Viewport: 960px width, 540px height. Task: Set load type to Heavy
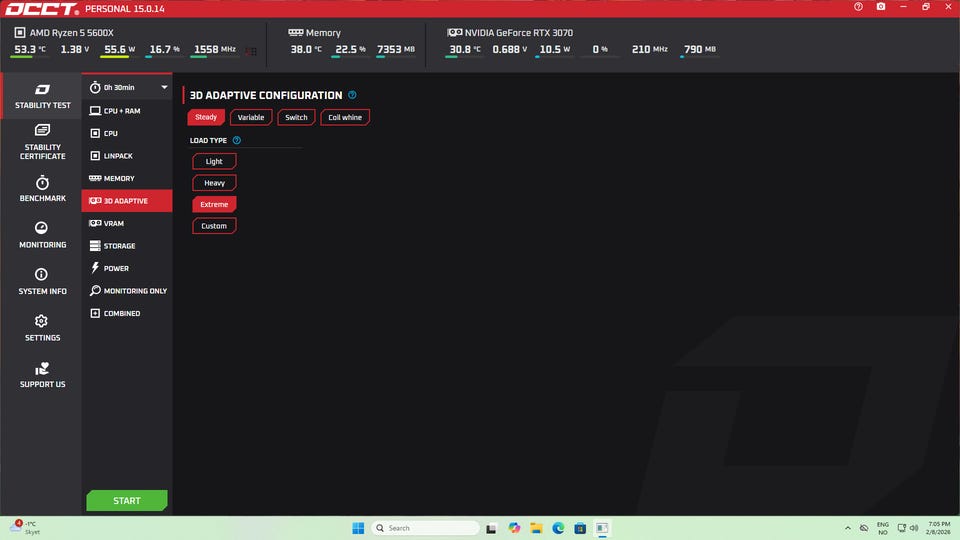coord(214,182)
